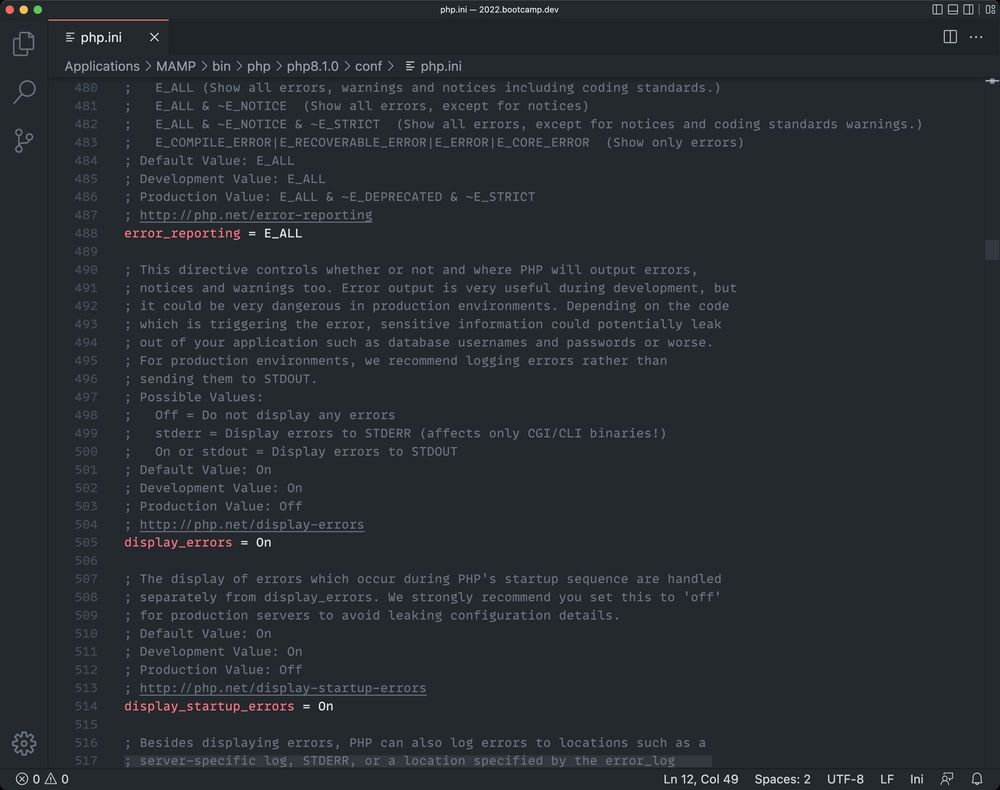Split the editor using the title bar icon

[948, 37]
